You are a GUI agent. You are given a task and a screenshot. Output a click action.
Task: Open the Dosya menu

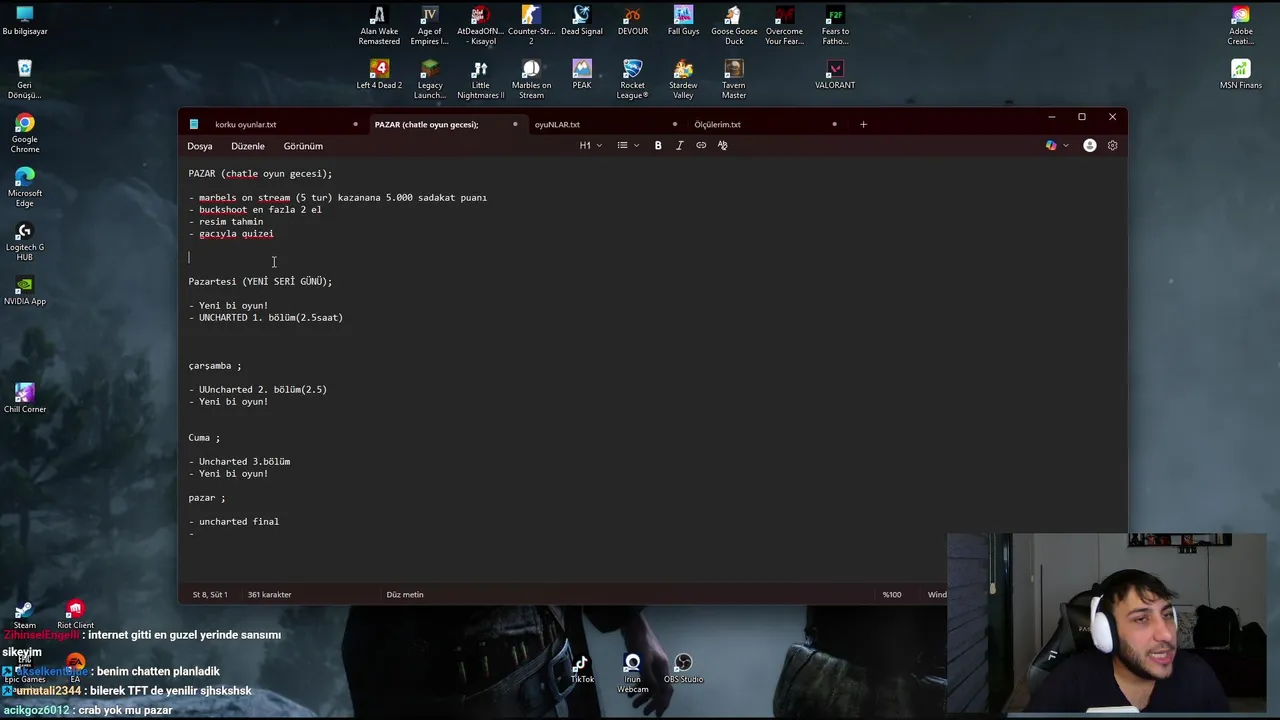click(200, 146)
